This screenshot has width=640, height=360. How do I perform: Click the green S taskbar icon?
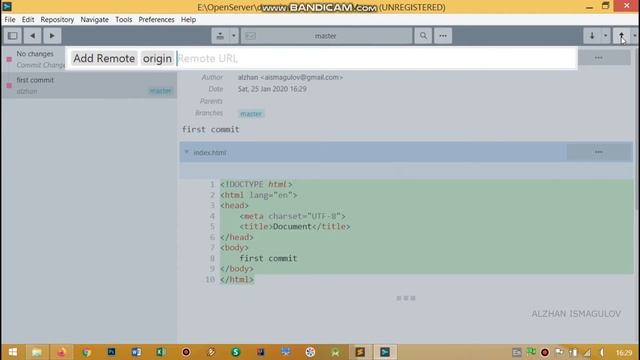[x=236, y=352]
